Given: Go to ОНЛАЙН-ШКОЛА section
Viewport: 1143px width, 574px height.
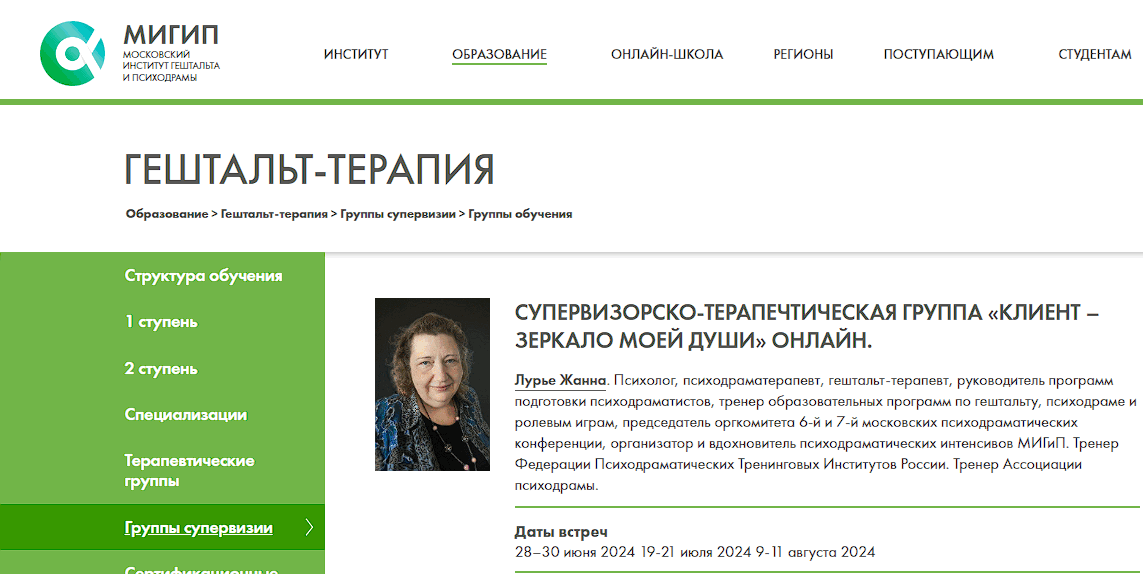Looking at the screenshot, I should point(667,54).
